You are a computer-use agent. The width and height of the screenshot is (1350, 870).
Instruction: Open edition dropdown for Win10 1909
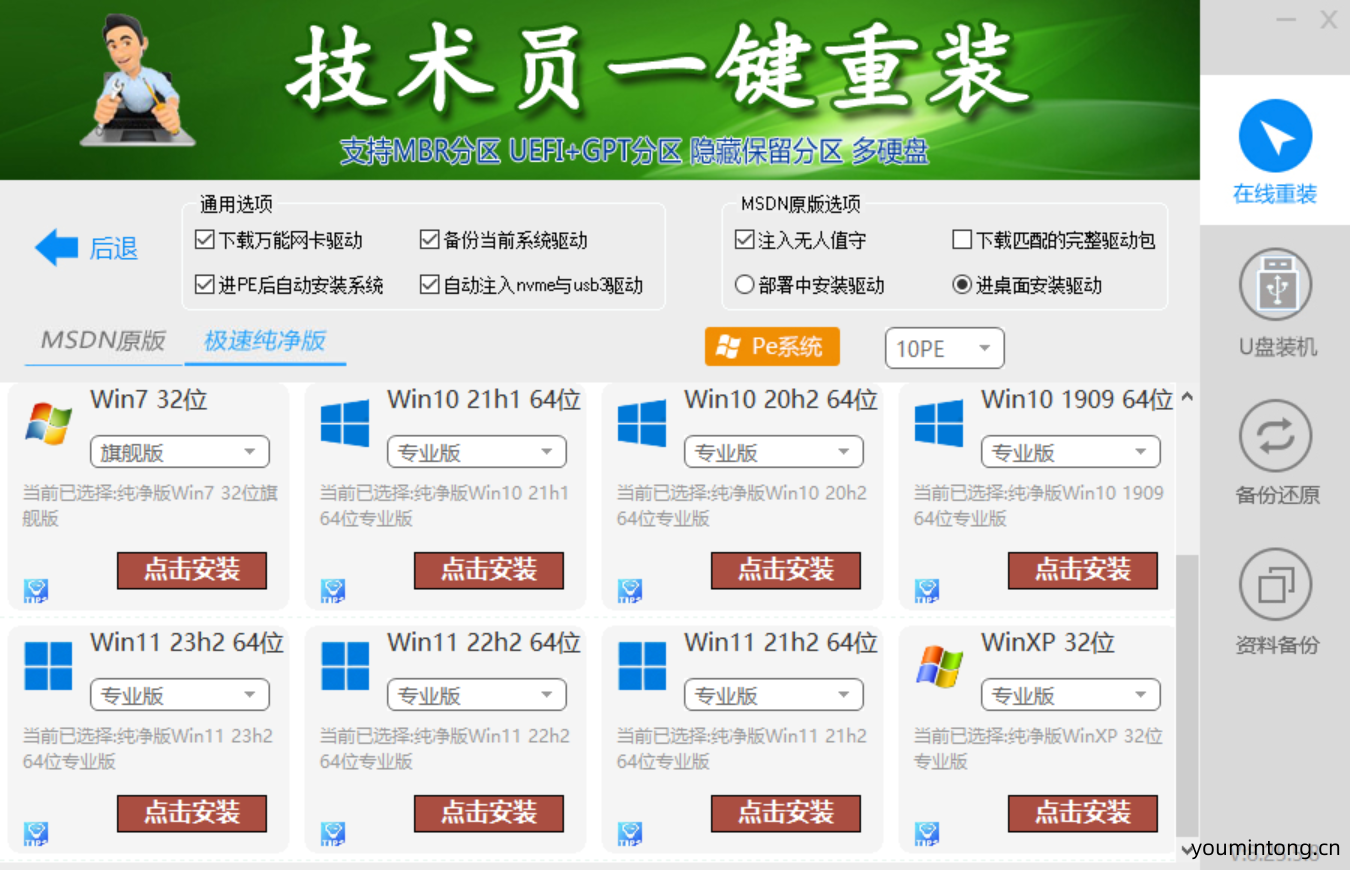(x=1071, y=452)
